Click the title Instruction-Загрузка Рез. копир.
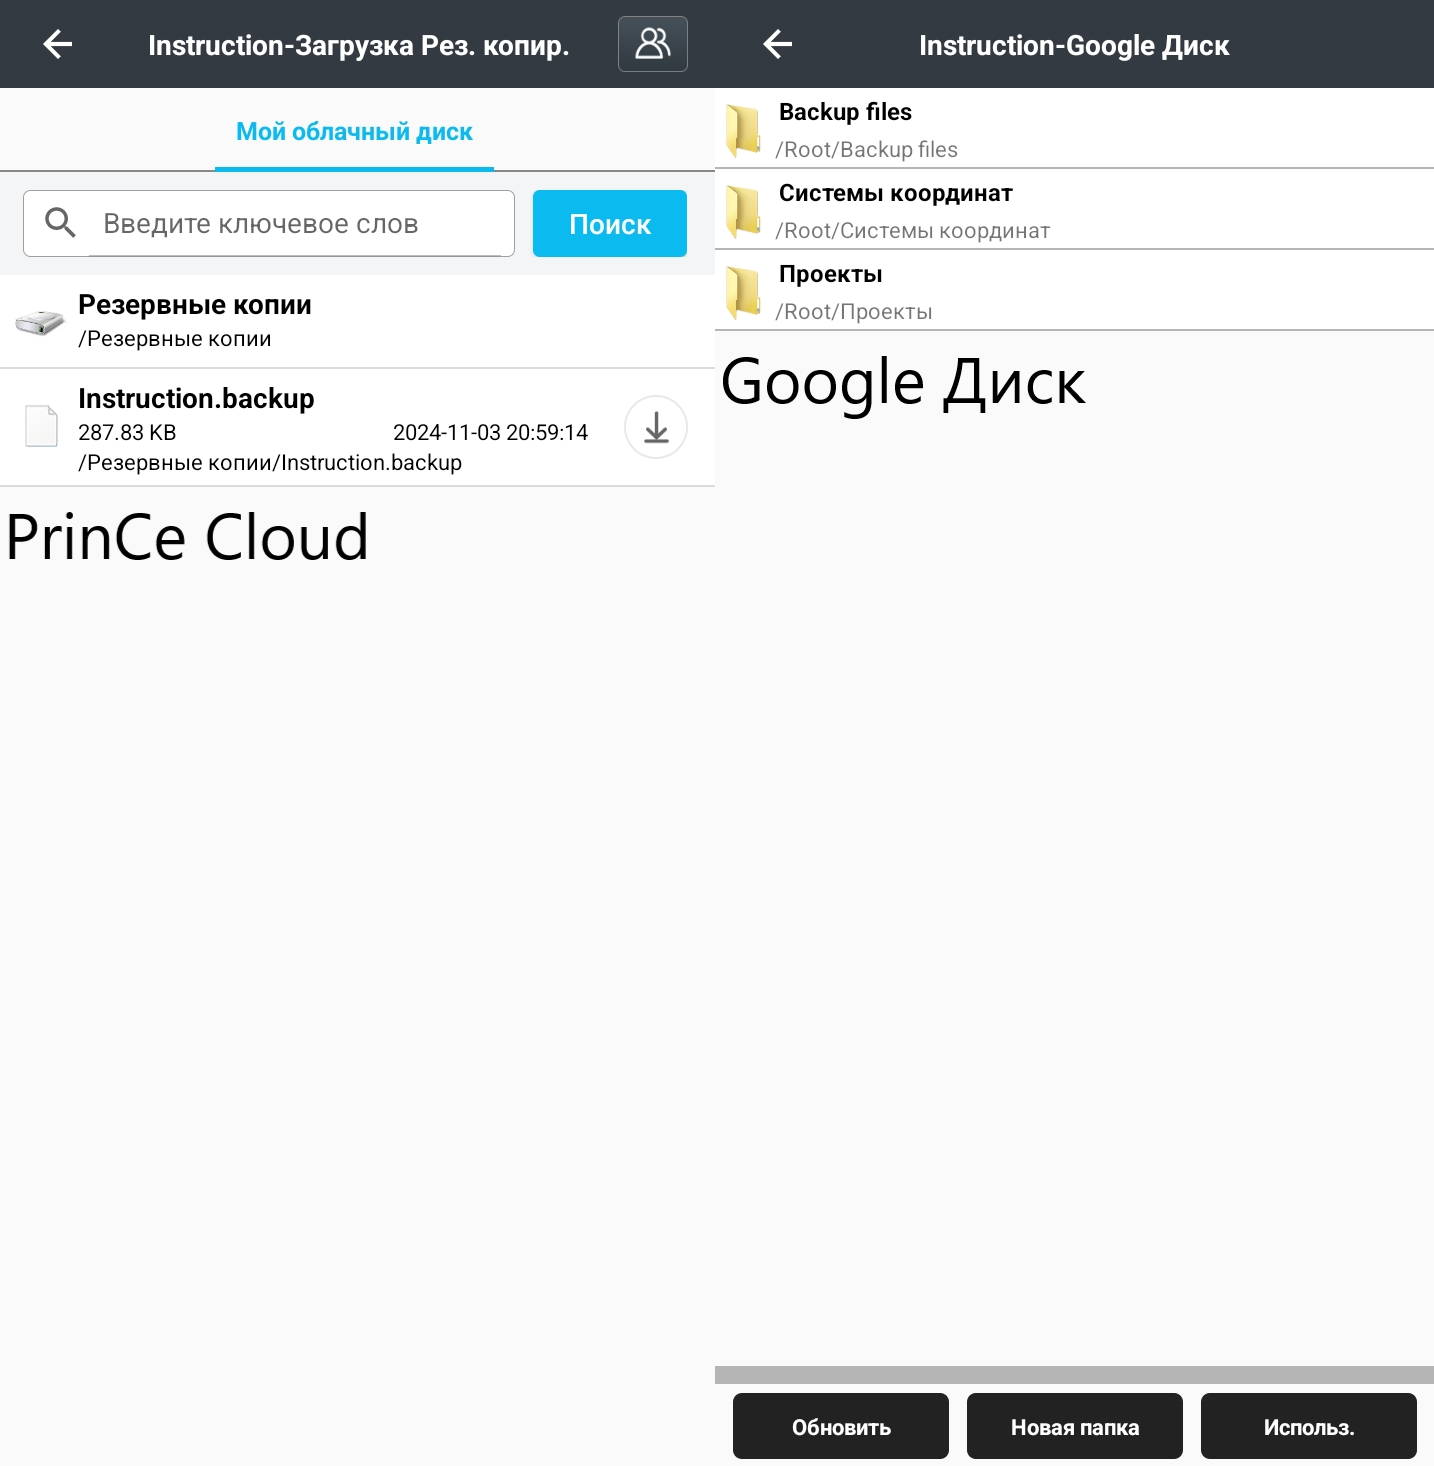 (358, 45)
